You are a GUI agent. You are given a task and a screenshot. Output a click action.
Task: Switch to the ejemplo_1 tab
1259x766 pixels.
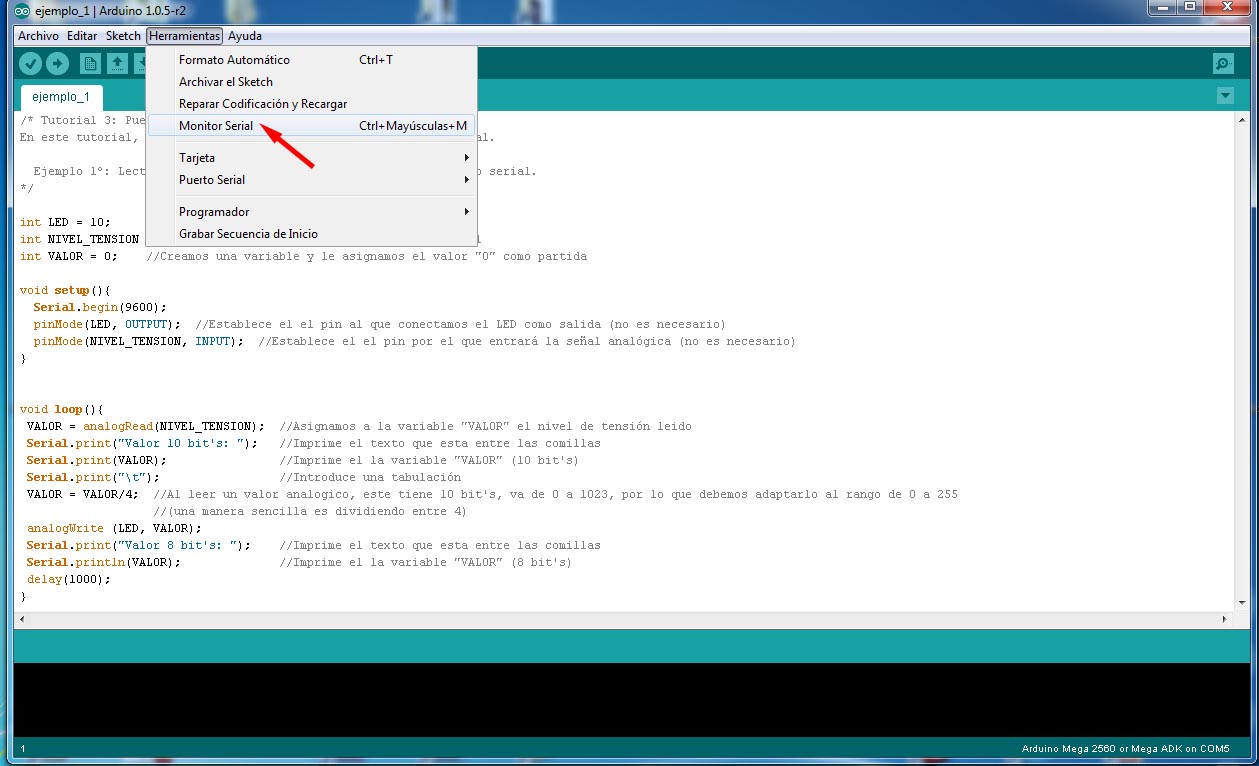(61, 97)
